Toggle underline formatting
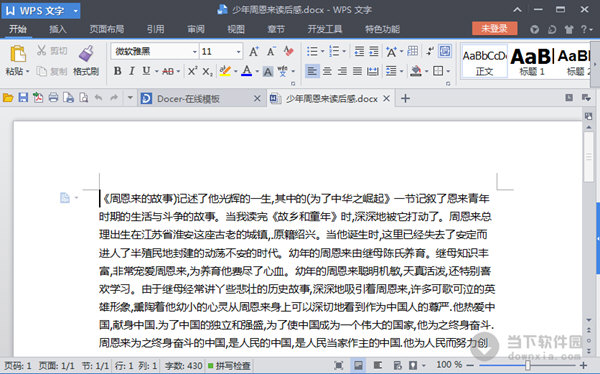This screenshot has height=374, width=600. pos(146,71)
